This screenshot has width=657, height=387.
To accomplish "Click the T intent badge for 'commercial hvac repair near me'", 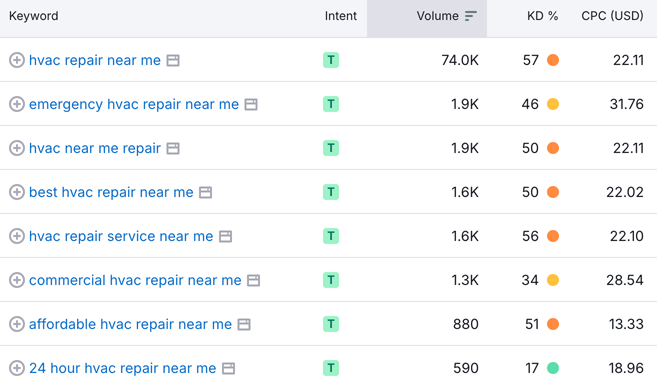I will click(x=331, y=280).
